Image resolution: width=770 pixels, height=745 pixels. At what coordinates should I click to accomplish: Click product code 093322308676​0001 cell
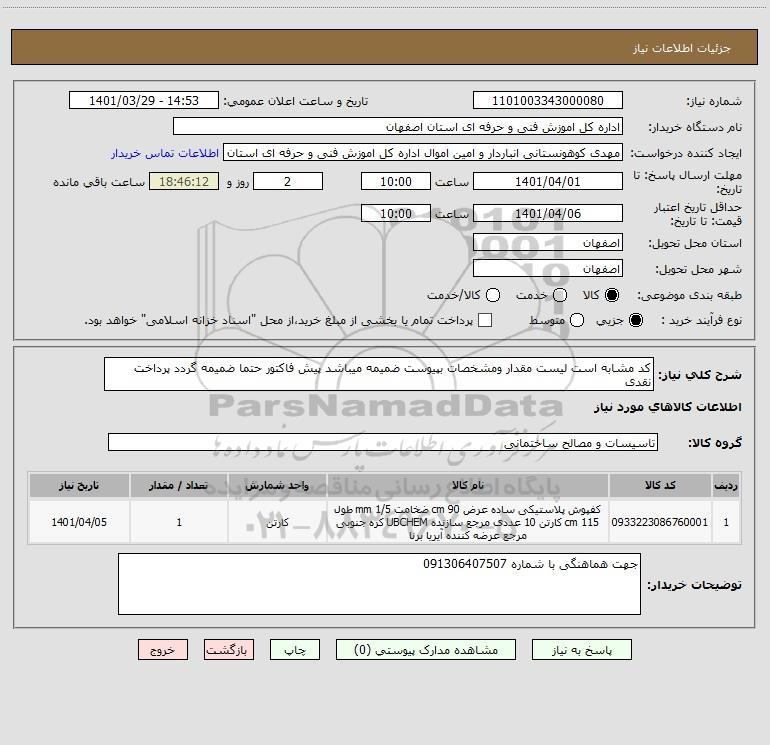(x=660, y=522)
